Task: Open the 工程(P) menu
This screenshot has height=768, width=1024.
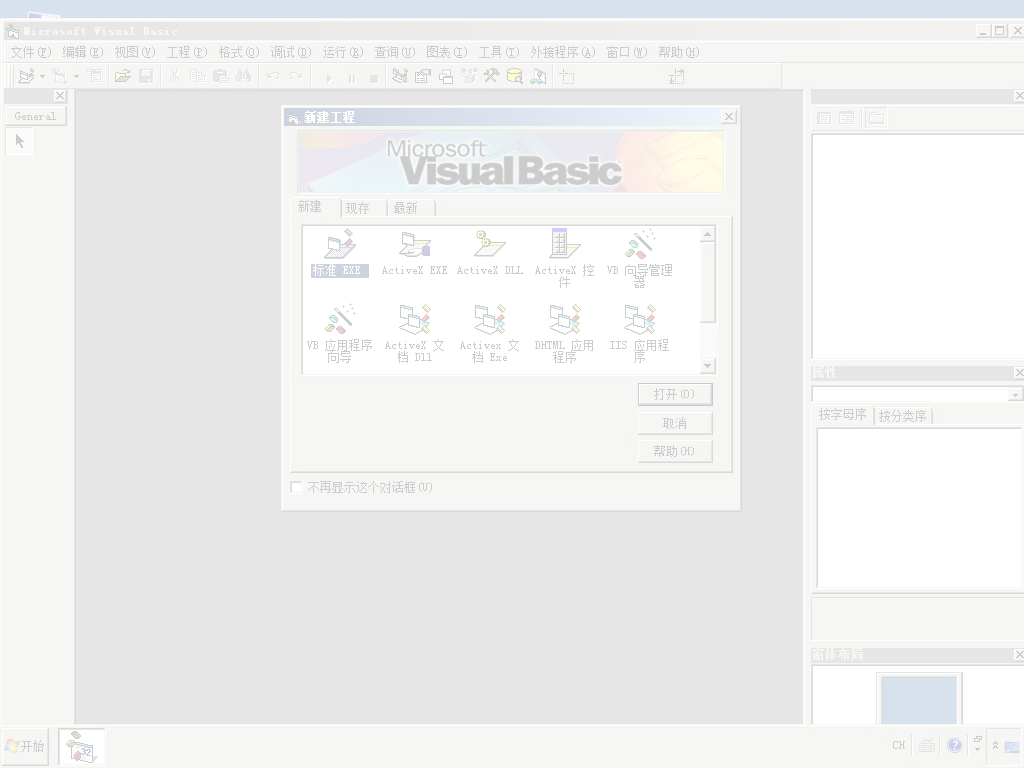Action: click(187, 52)
